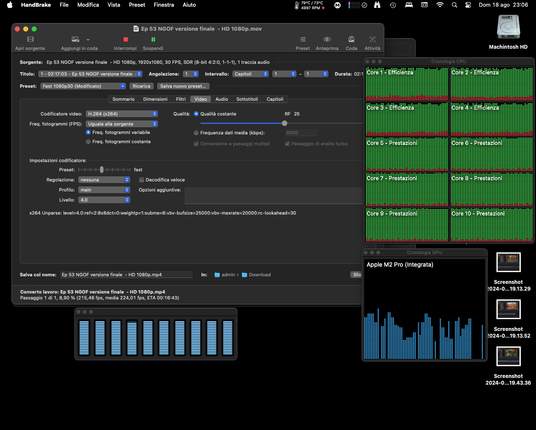Enable the Decodifica veloce checkbox
The width and height of the screenshot is (536, 430).
[142, 180]
